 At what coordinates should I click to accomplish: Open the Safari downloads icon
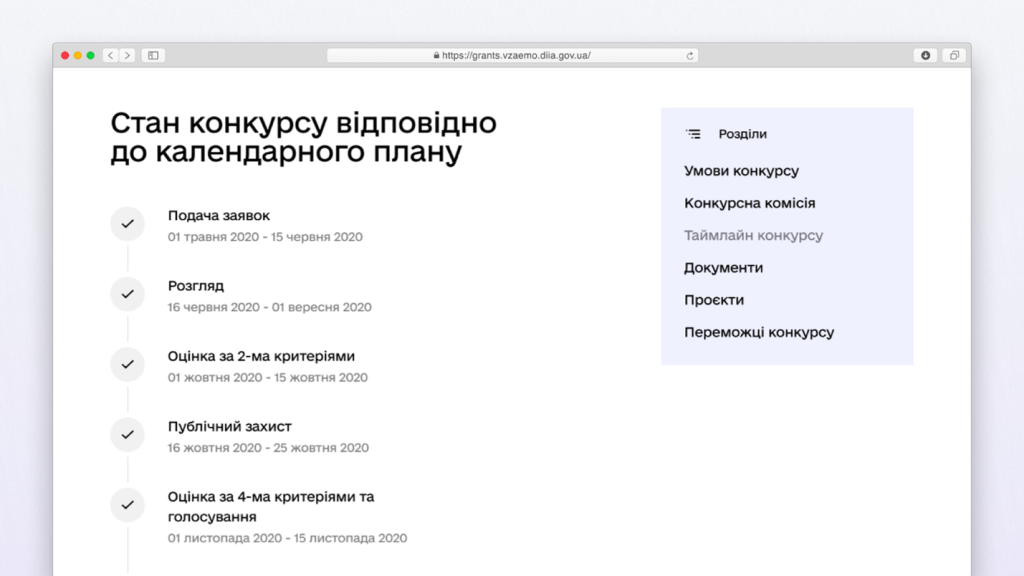point(925,56)
